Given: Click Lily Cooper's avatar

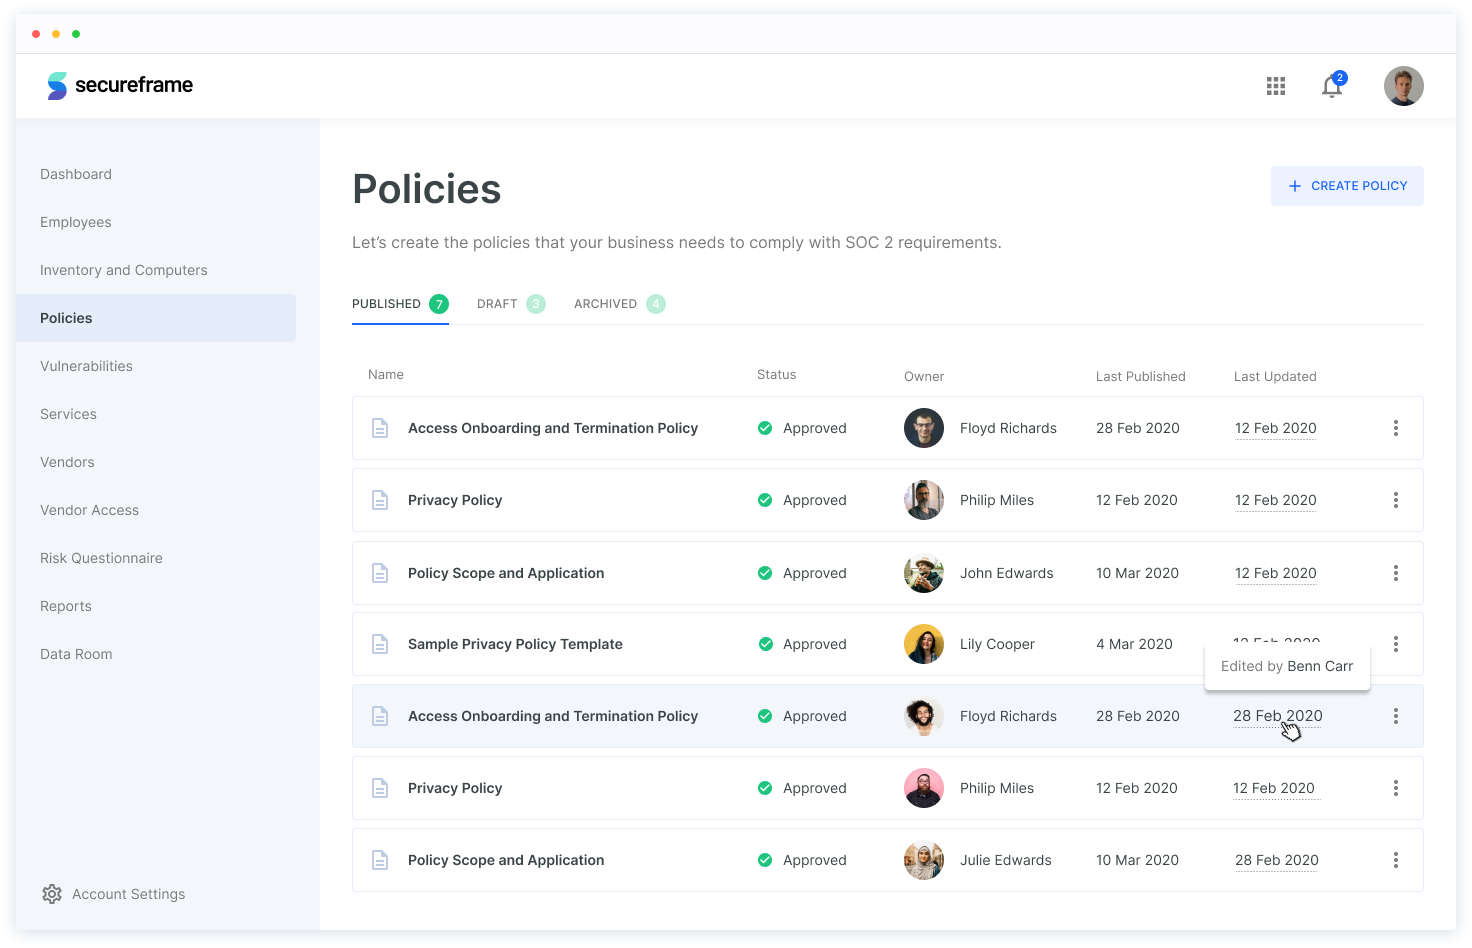Looking at the screenshot, I should 924,644.
